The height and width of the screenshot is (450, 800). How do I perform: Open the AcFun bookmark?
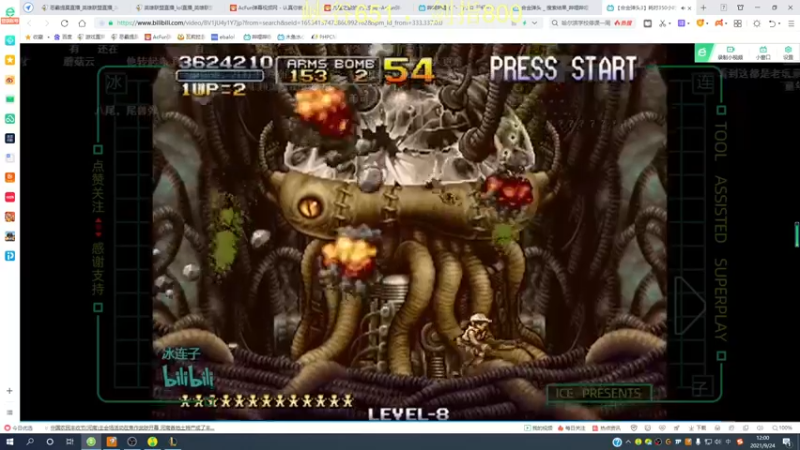(x=158, y=37)
